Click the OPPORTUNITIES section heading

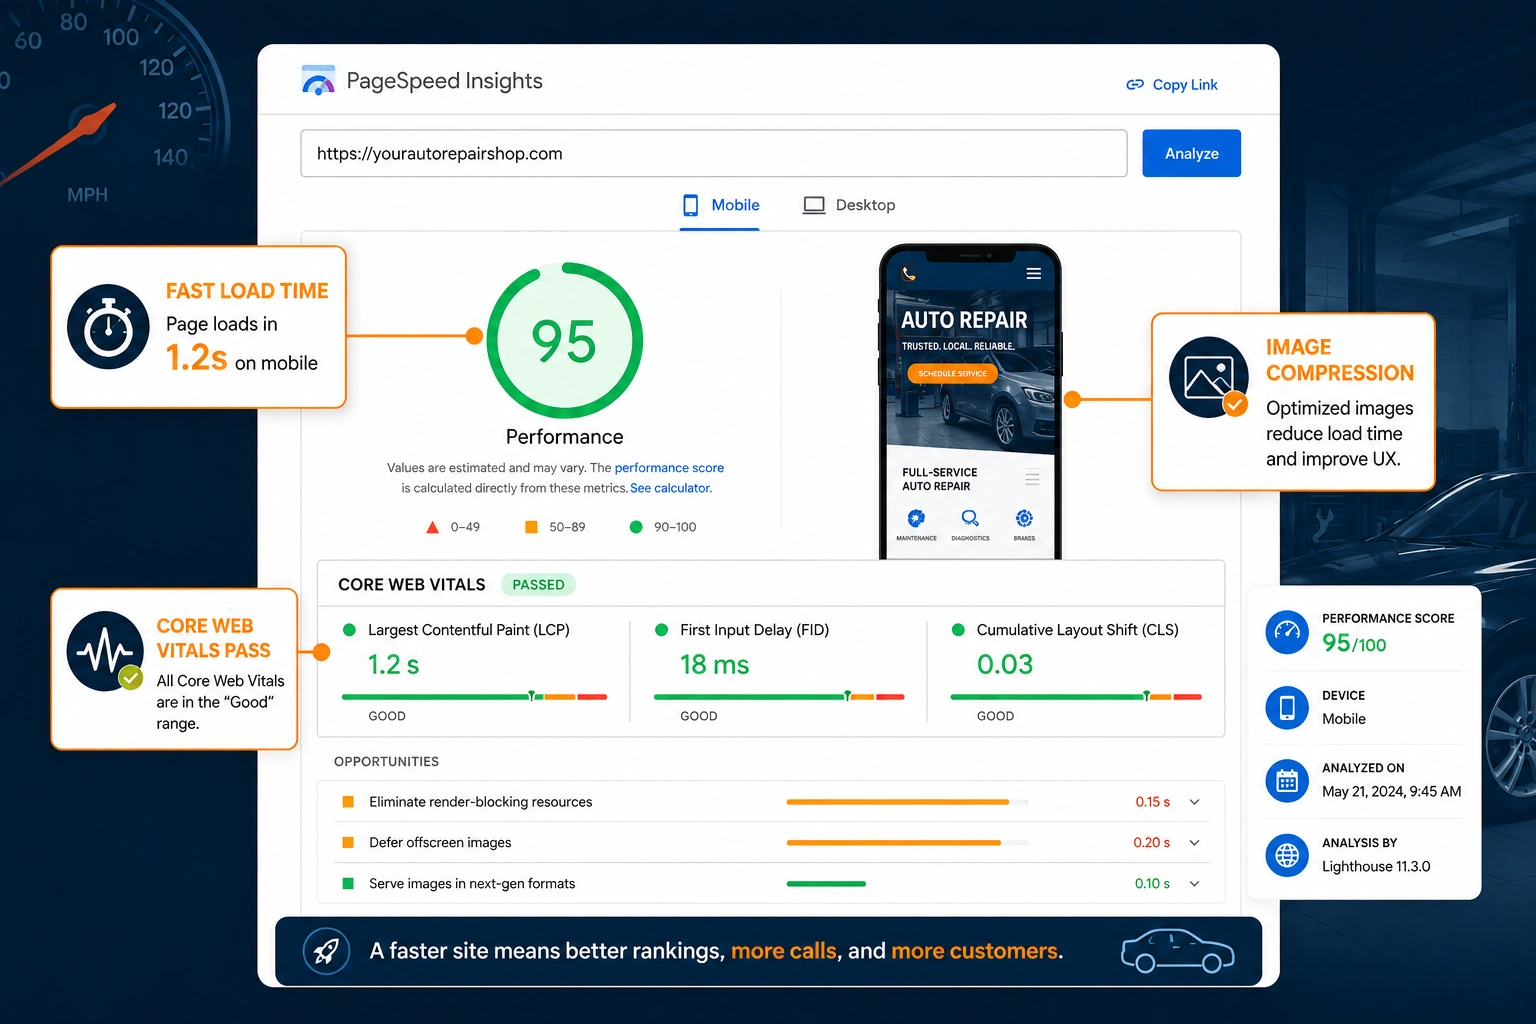click(x=386, y=762)
